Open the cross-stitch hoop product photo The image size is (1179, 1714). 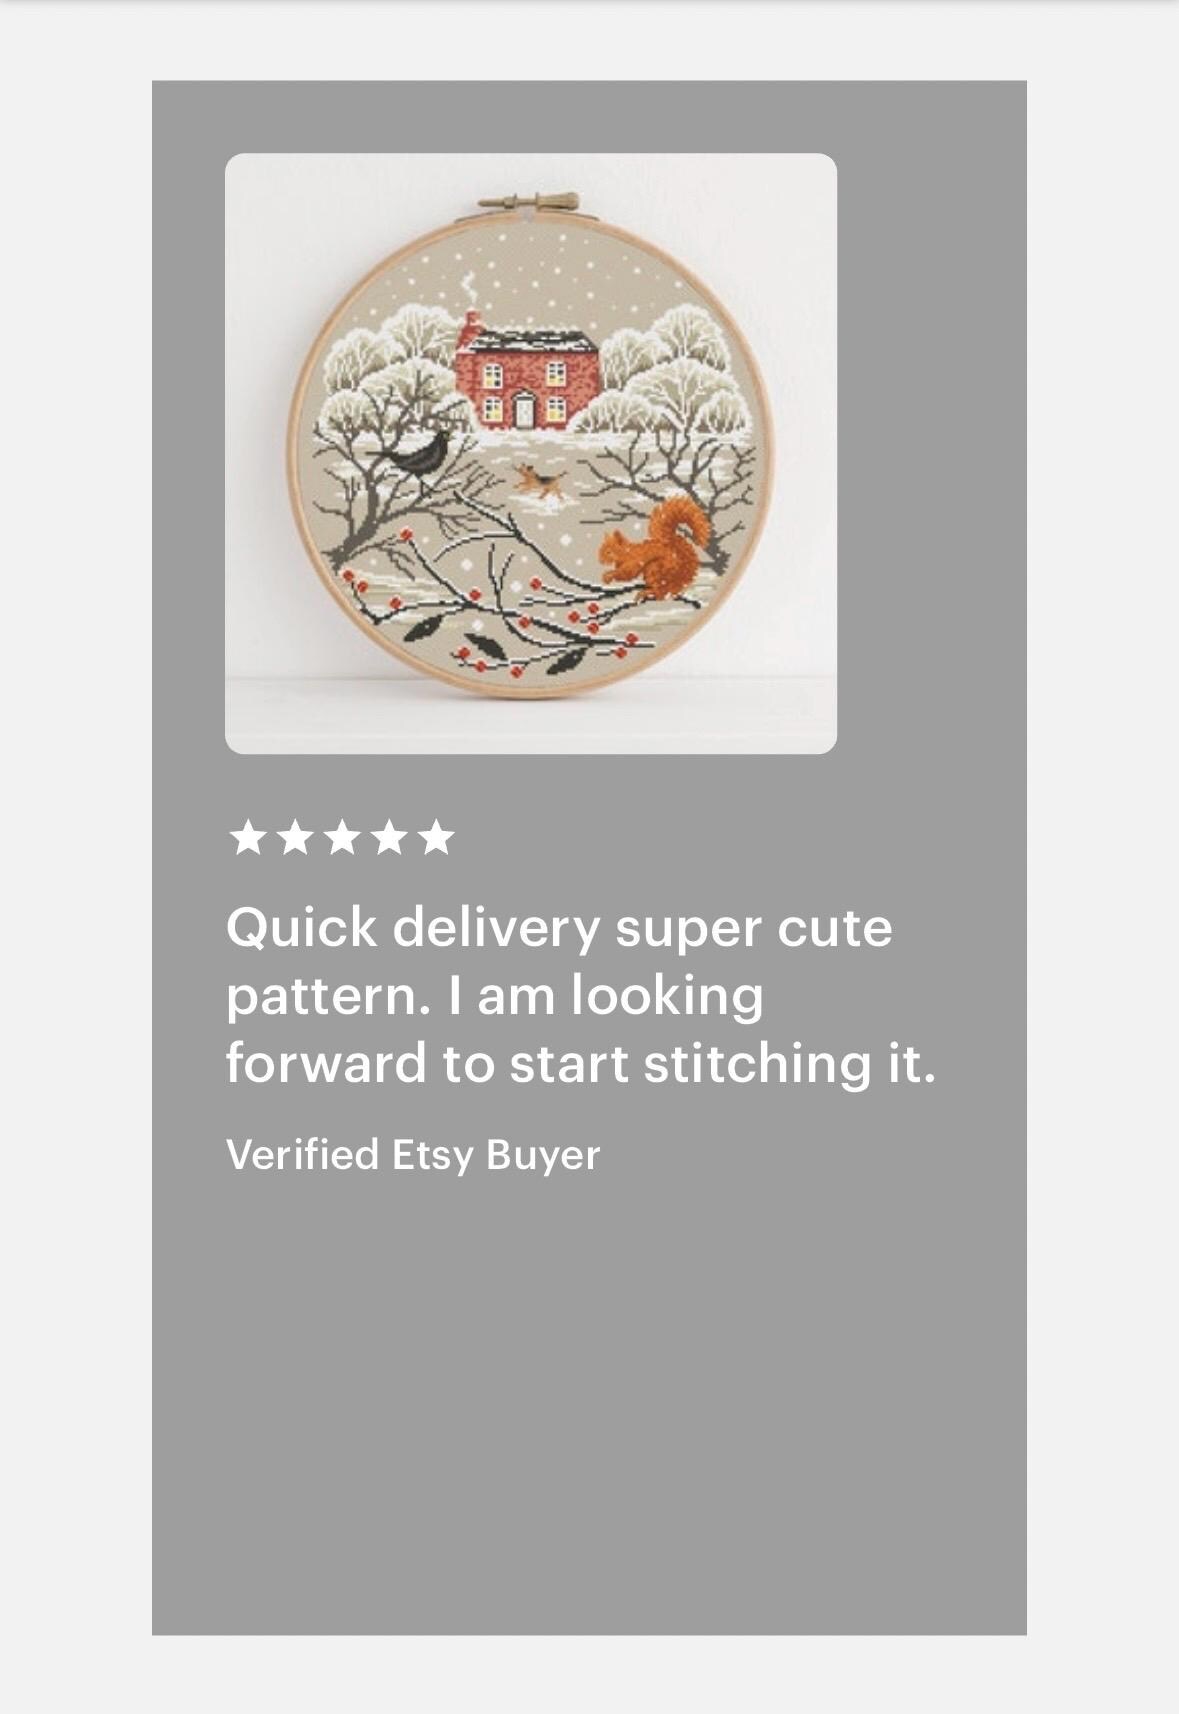coord(530,453)
